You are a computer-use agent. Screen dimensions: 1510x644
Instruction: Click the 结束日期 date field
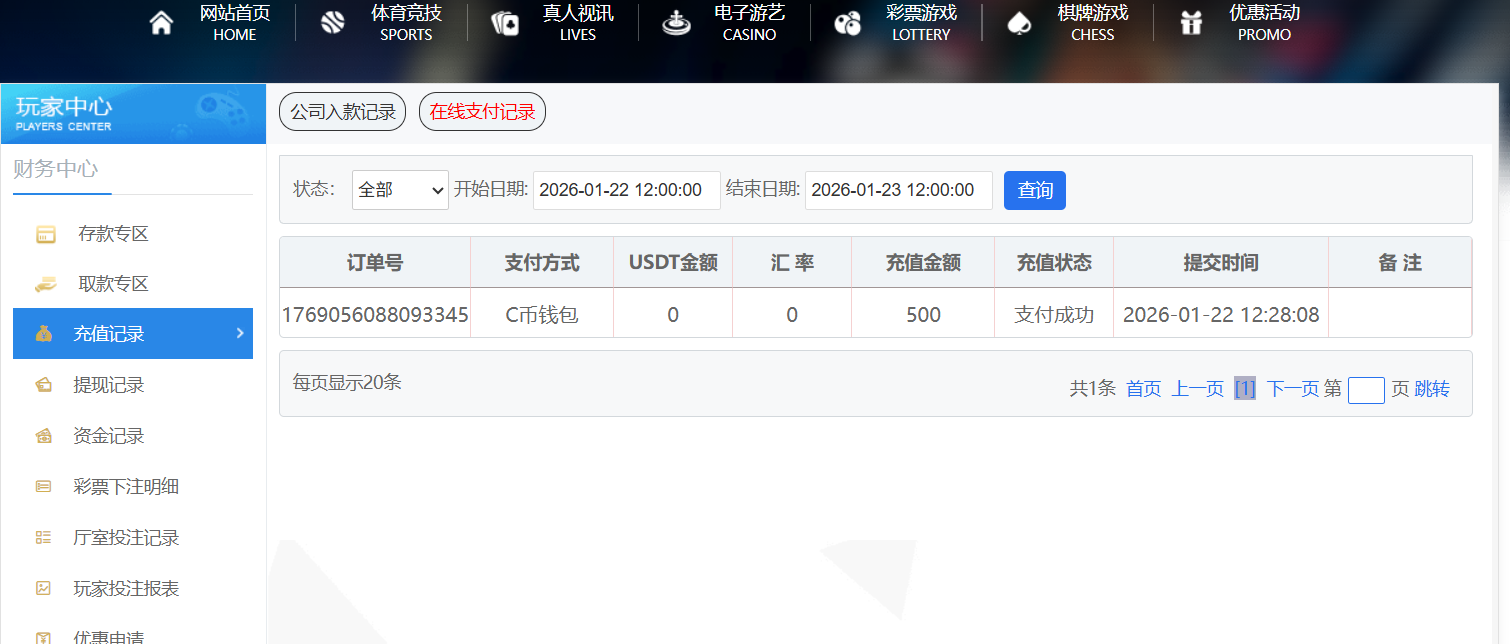[898, 190]
